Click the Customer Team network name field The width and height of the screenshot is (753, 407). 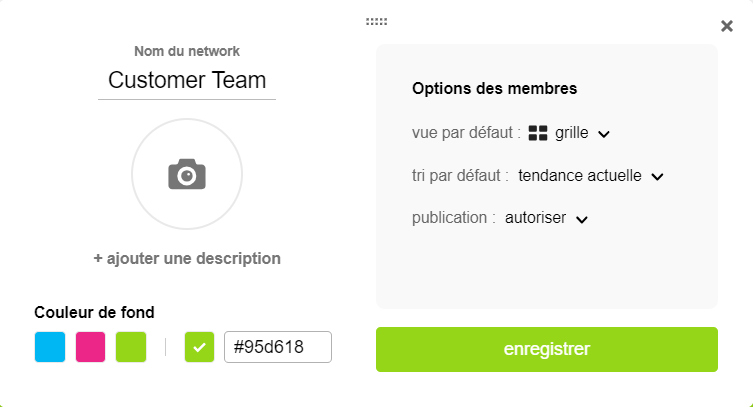(187, 80)
